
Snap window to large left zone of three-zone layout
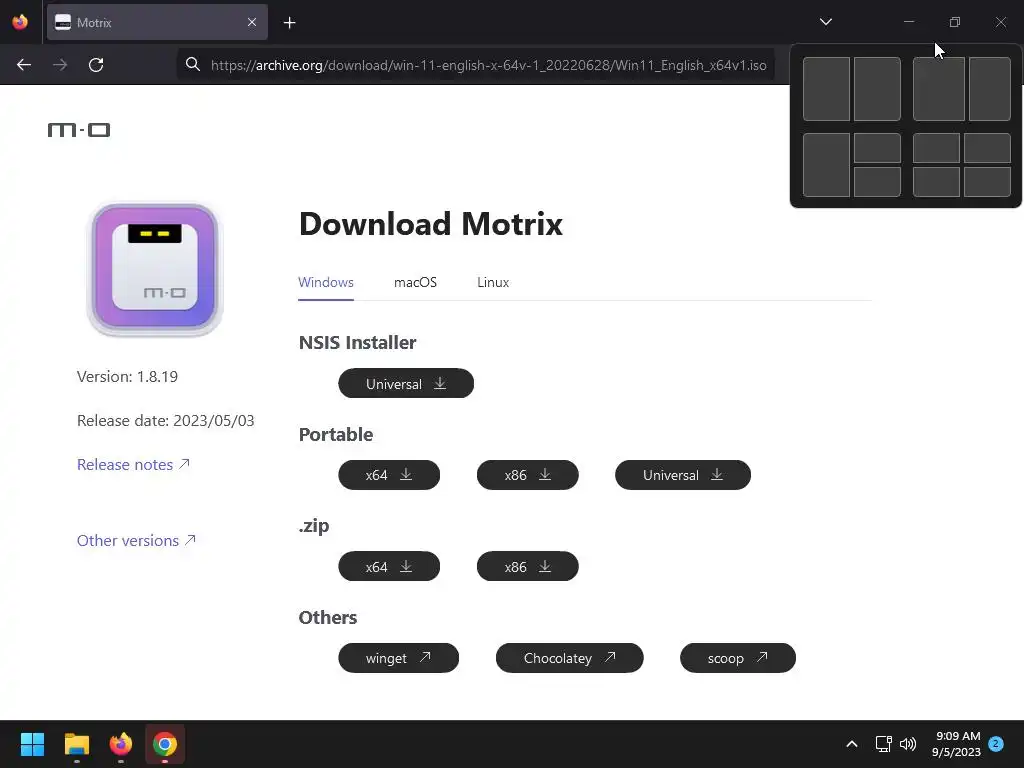826,165
